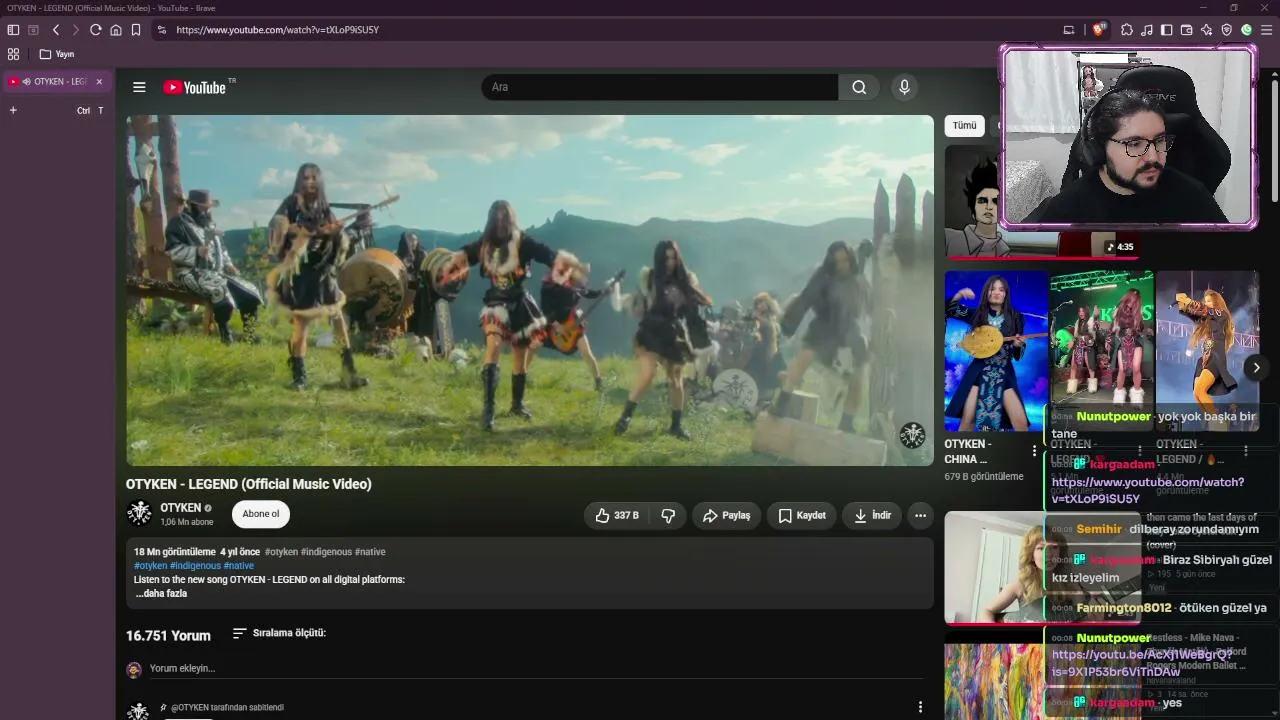Click the Ara search input field
Viewport: 1280px width, 720px height.
[660, 87]
